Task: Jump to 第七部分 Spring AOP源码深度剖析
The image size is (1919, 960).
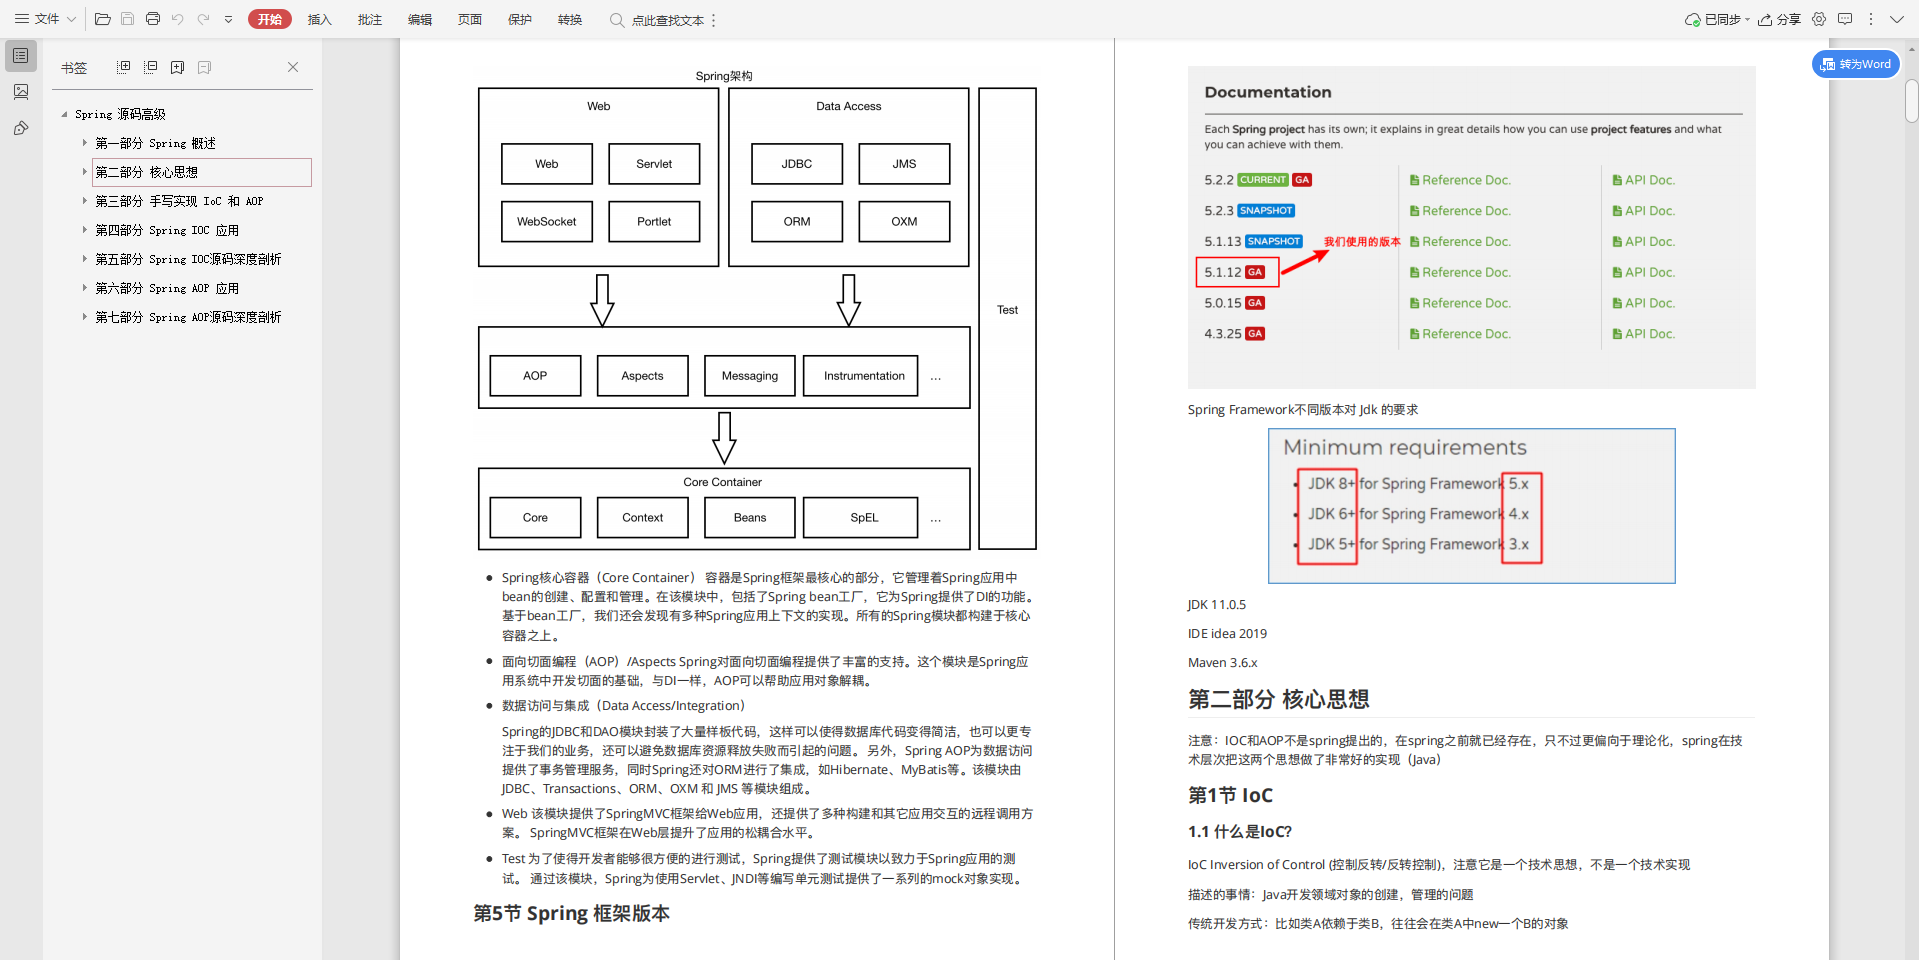Action: (188, 317)
